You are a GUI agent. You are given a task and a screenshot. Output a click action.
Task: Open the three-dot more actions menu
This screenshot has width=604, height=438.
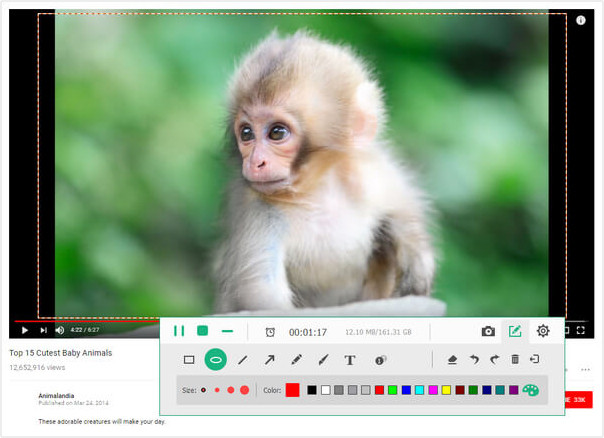click(586, 370)
